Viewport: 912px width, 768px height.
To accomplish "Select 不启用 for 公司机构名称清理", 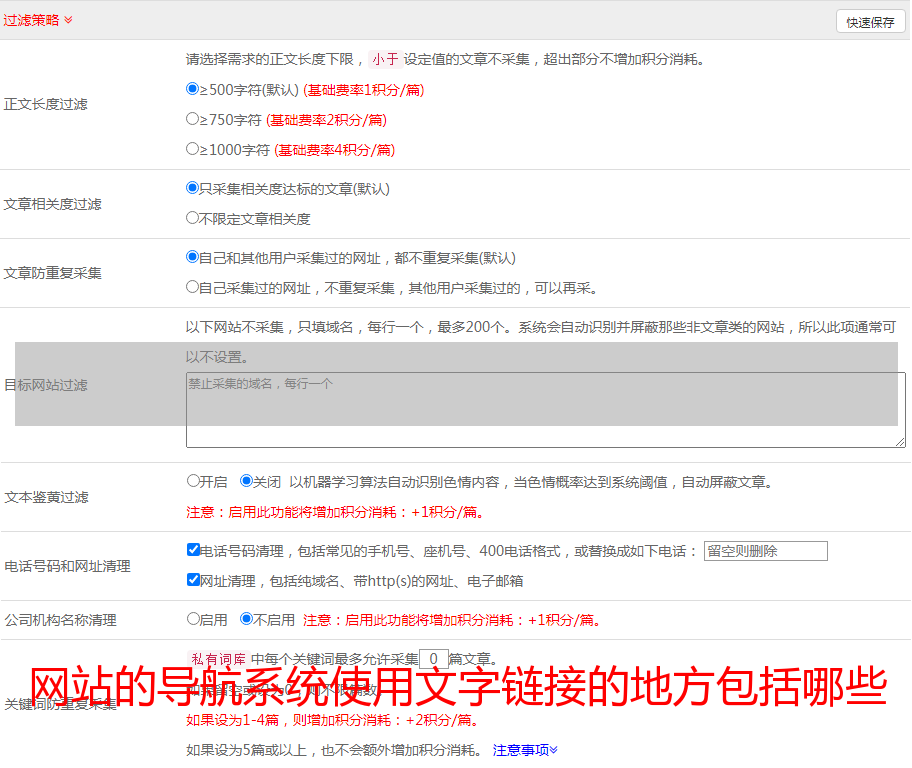I will point(247,619).
